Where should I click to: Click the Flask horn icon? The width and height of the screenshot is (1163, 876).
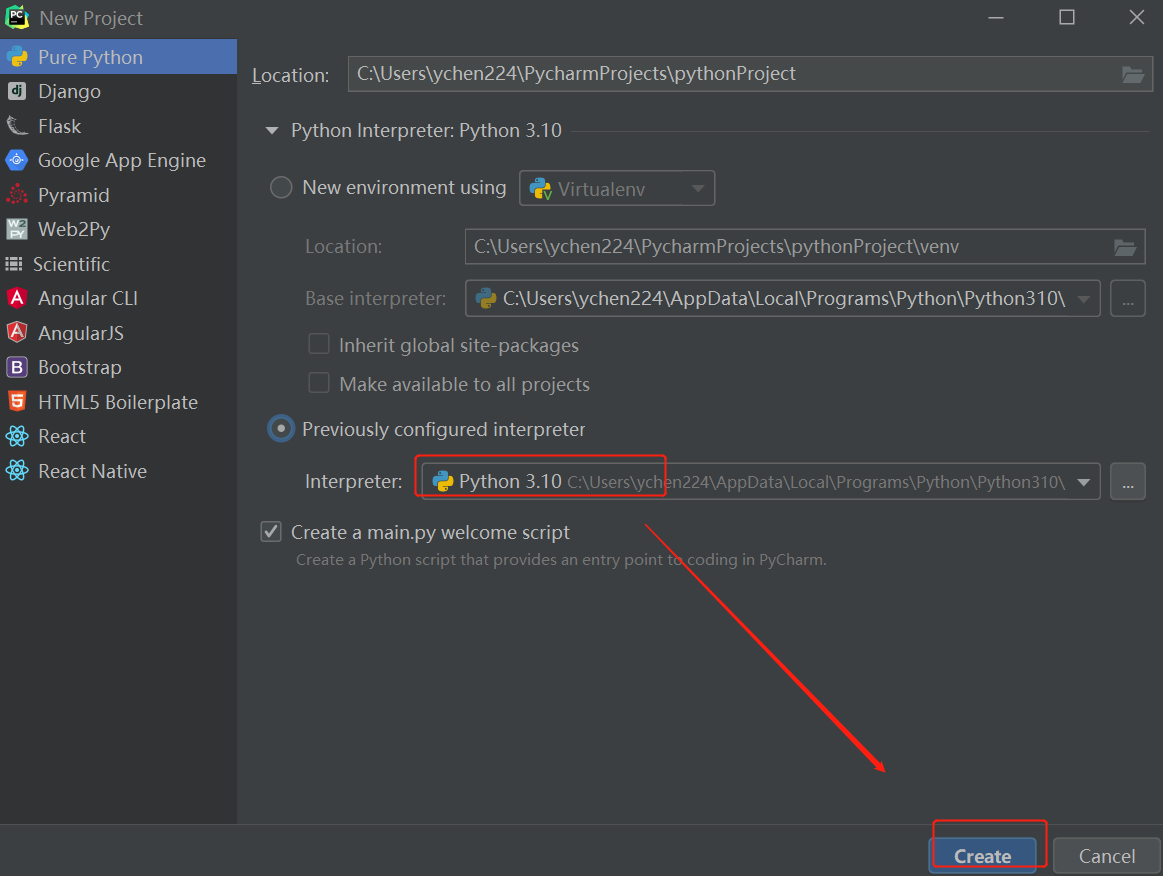click(17, 125)
